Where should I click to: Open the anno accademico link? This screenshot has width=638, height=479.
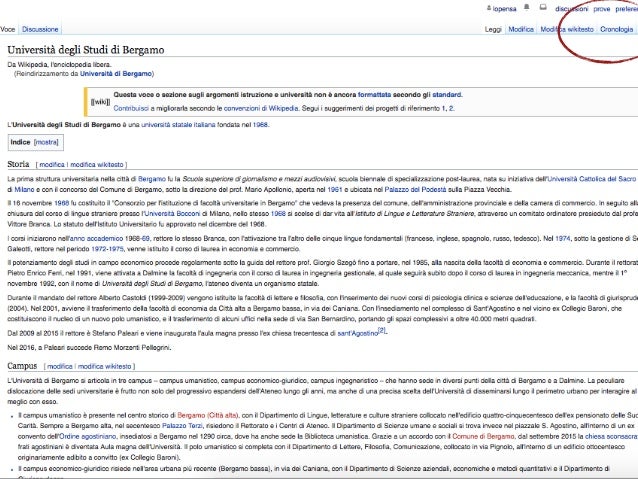[96, 238]
